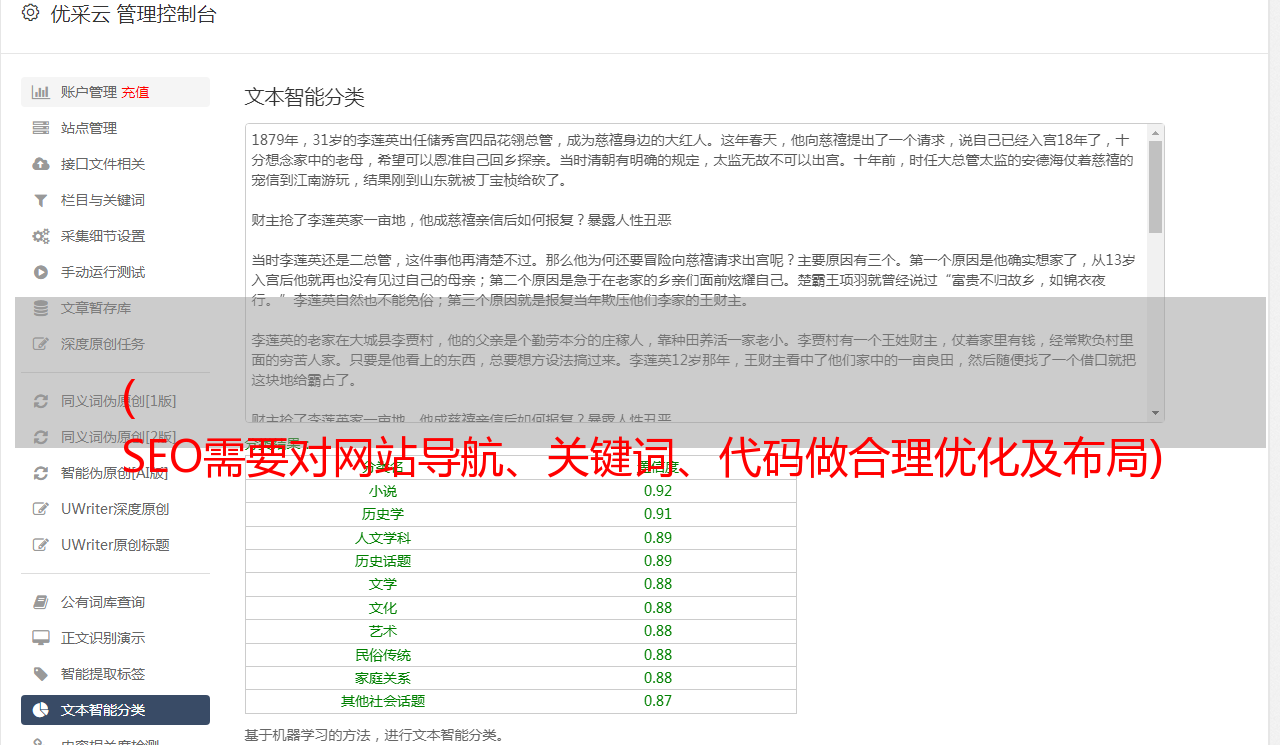Viewport: 1280px width, 745px height.
Task: Click the 文化 category cell
Action: click(383, 608)
